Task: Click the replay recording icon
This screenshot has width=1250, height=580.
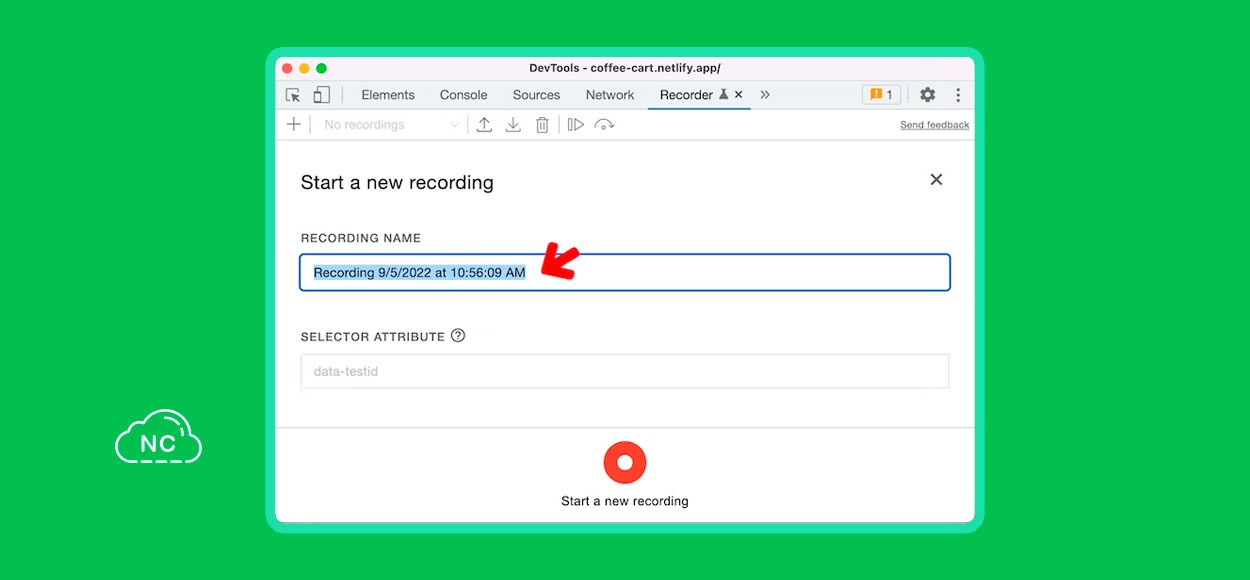Action: pos(575,124)
